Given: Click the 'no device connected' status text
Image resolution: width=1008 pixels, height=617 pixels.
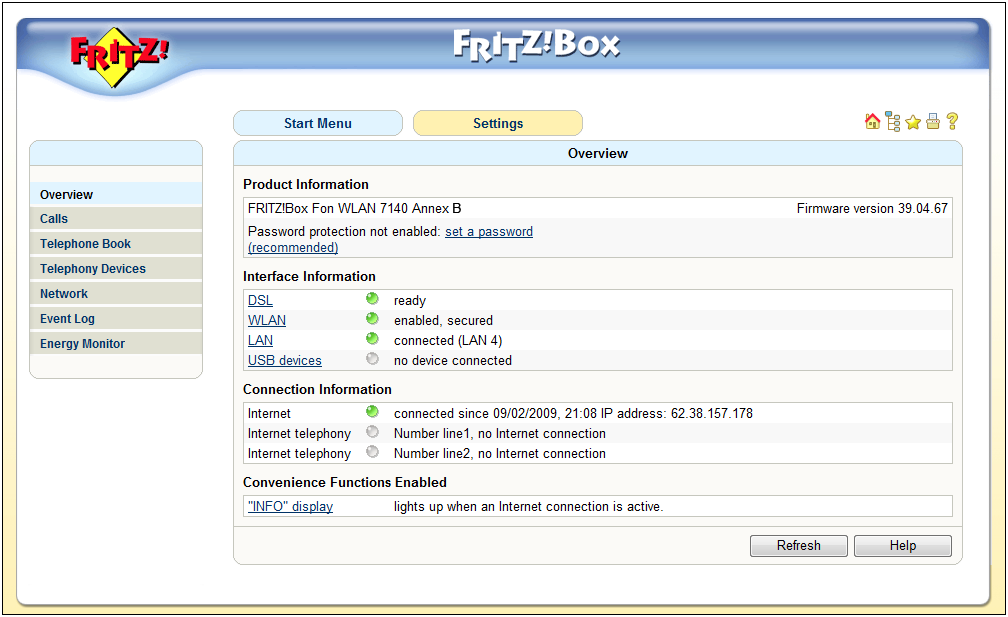Looking at the screenshot, I should [453, 361].
